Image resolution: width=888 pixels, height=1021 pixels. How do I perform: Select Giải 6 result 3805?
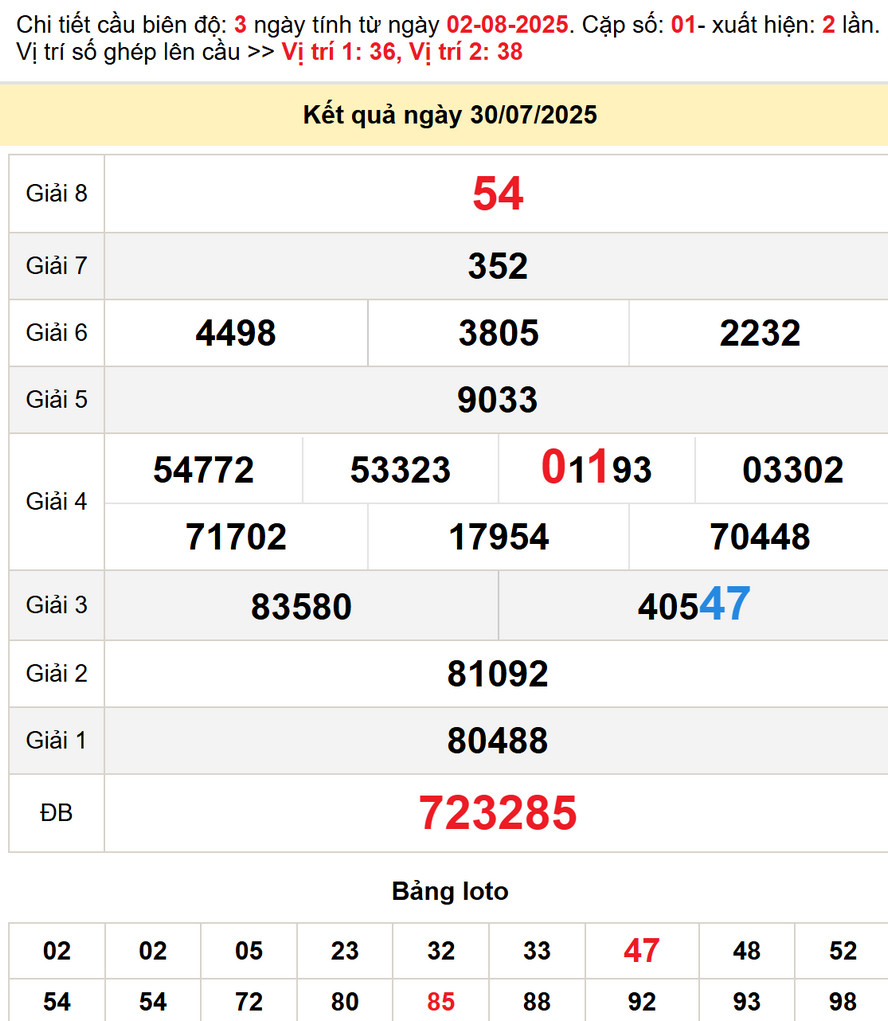(498, 333)
